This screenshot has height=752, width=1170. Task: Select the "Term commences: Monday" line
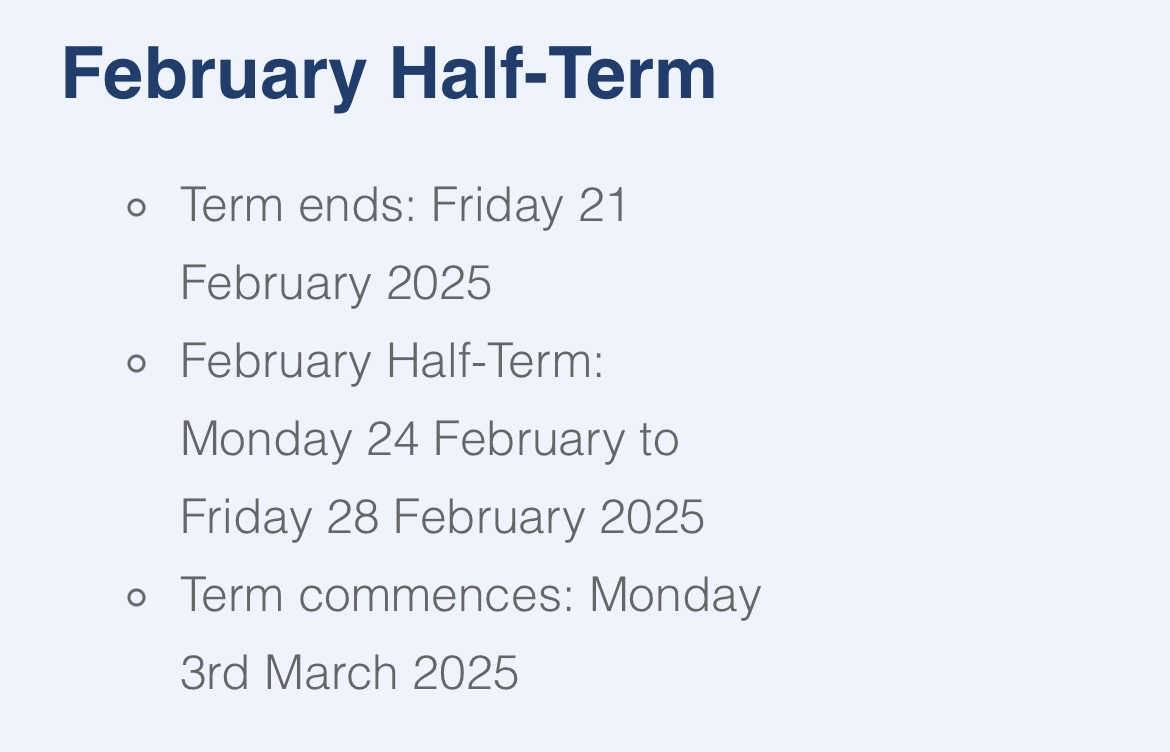click(x=470, y=596)
